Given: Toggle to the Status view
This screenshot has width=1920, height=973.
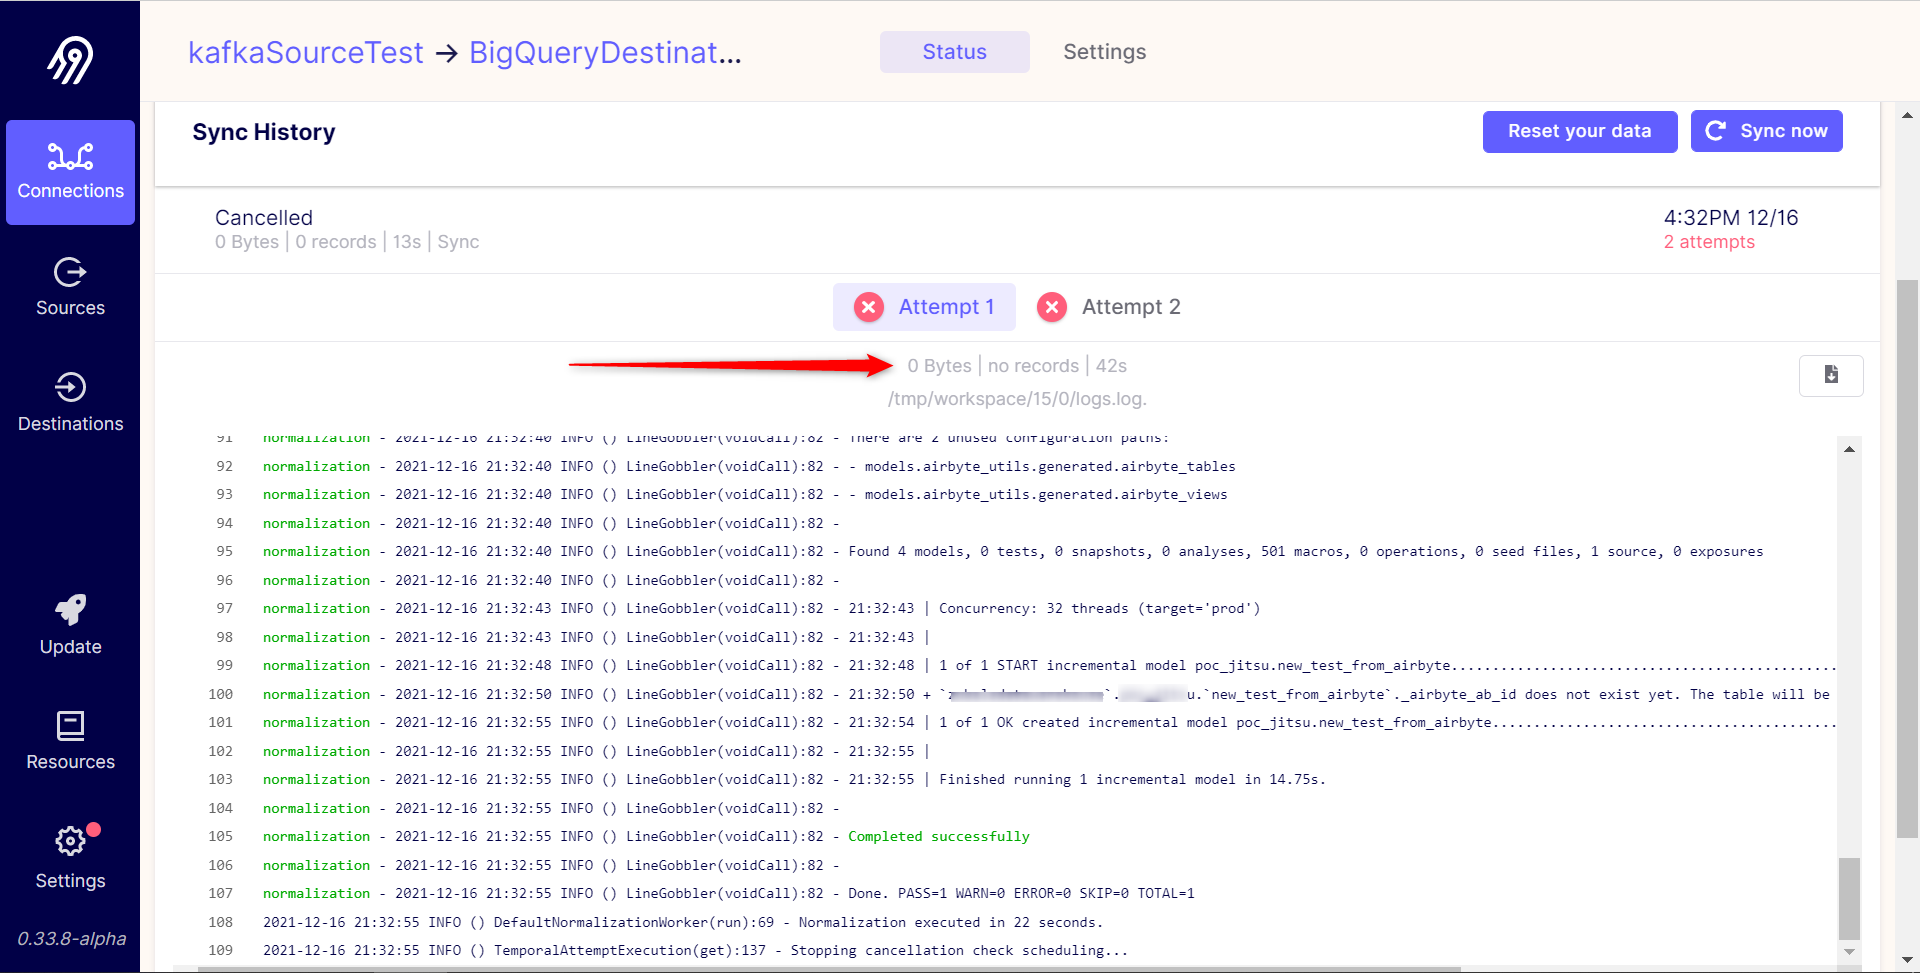Looking at the screenshot, I should (954, 51).
